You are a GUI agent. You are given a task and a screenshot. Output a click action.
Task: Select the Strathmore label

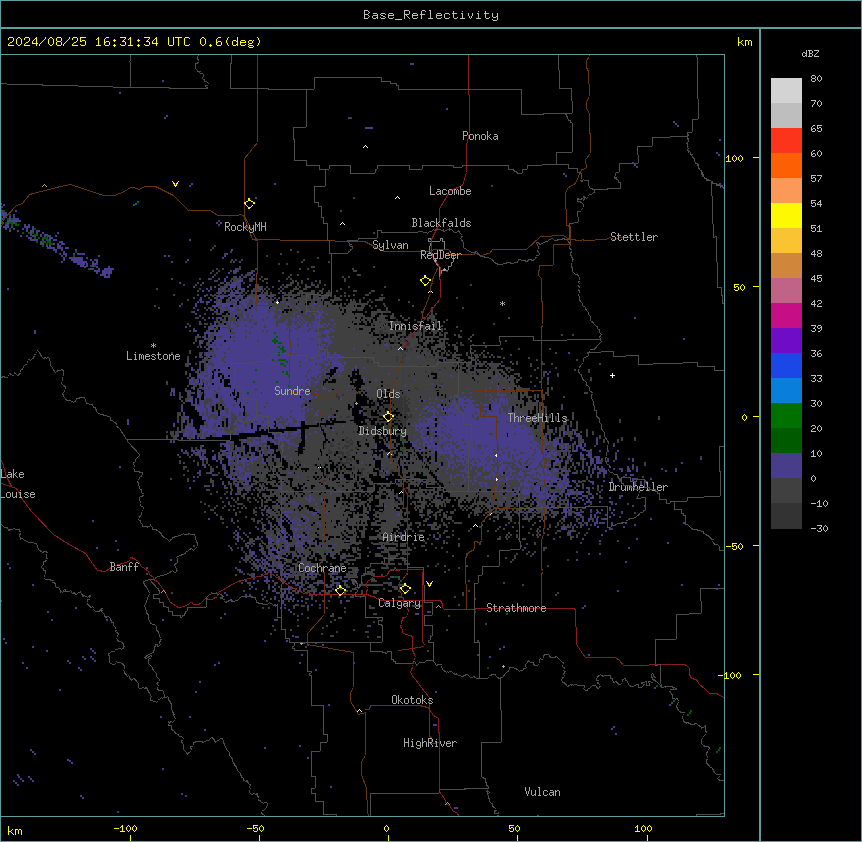point(516,608)
